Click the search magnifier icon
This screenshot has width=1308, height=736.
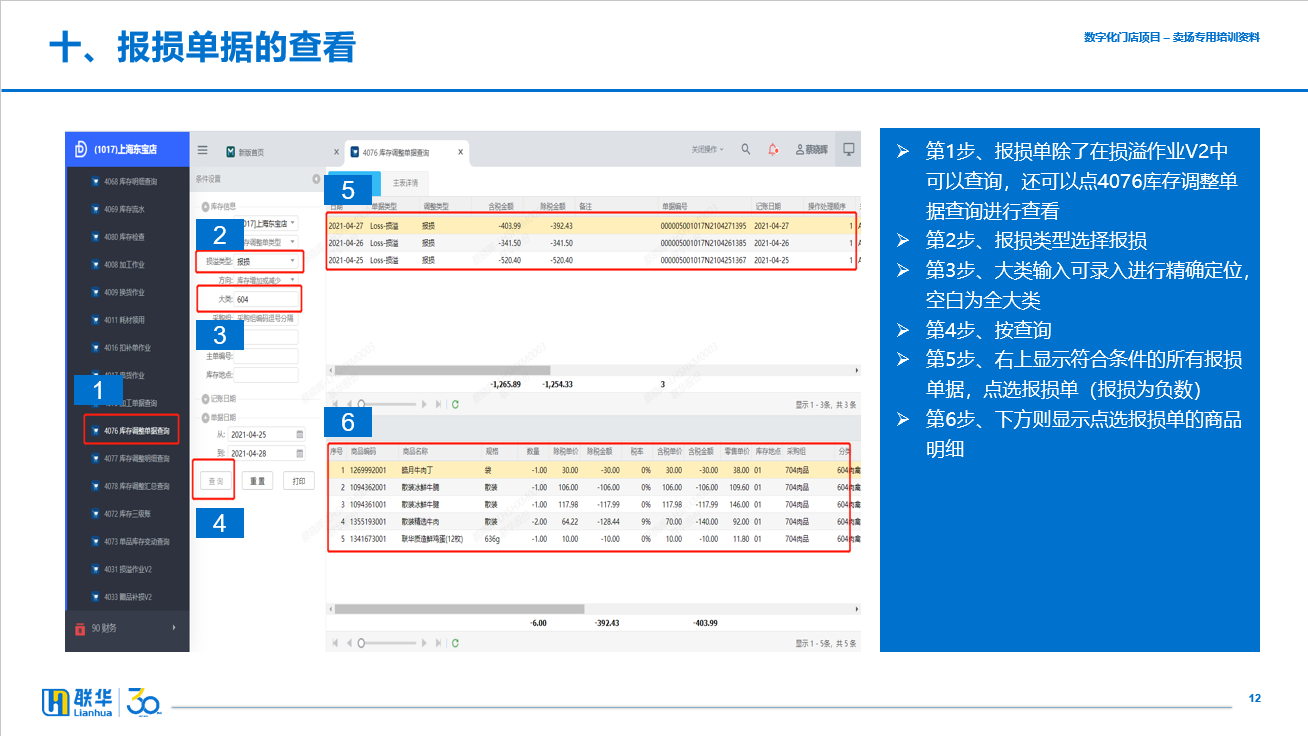[x=746, y=149]
